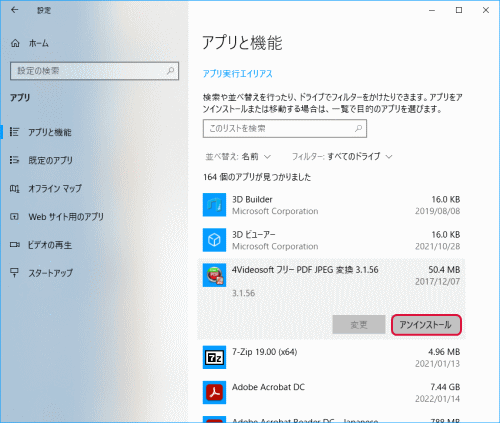Click the Adobe Acrobat DC app icon
This screenshot has height=423, width=500.
click(214, 393)
